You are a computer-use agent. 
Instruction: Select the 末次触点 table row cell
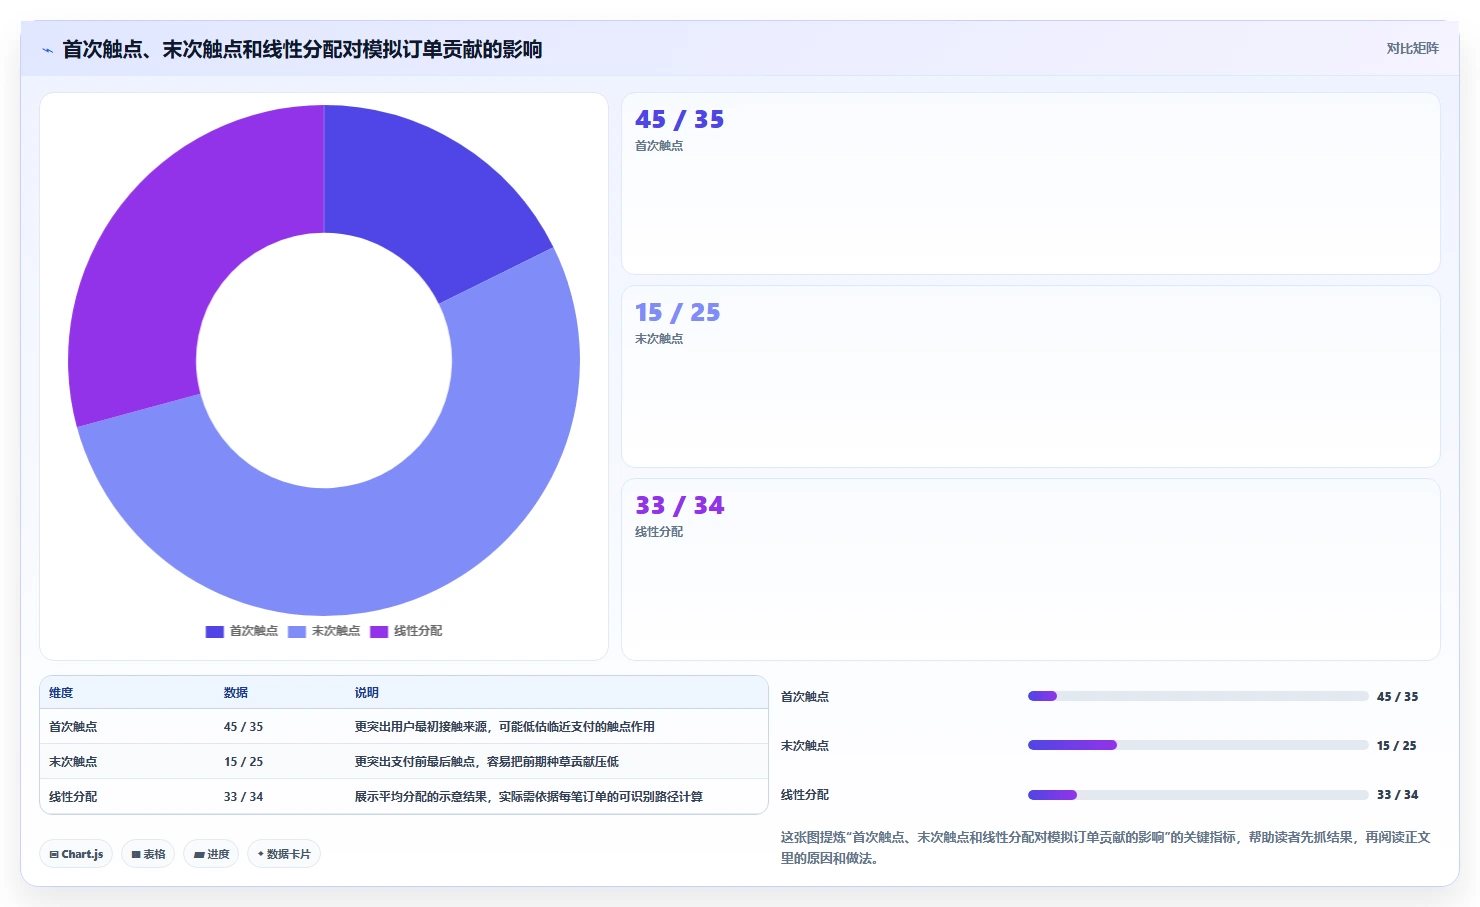pyautogui.click(x=73, y=762)
